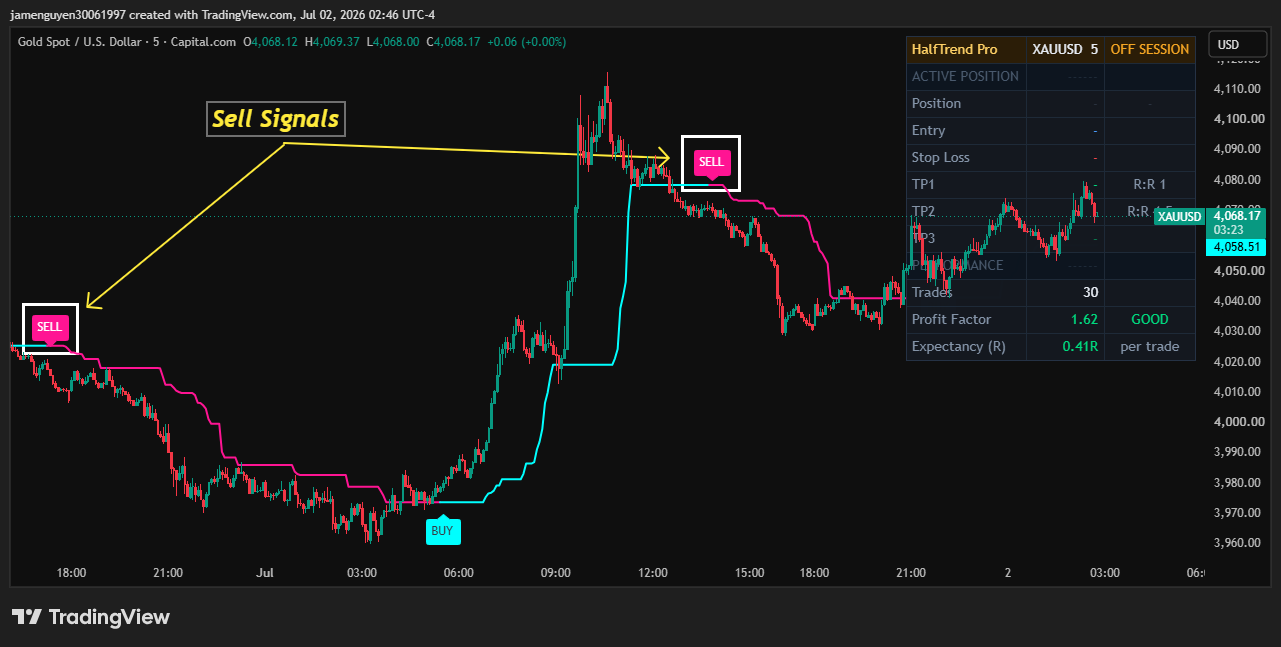Click the 4,100.00 price axis label
1281x647 pixels.
(x=1239, y=119)
